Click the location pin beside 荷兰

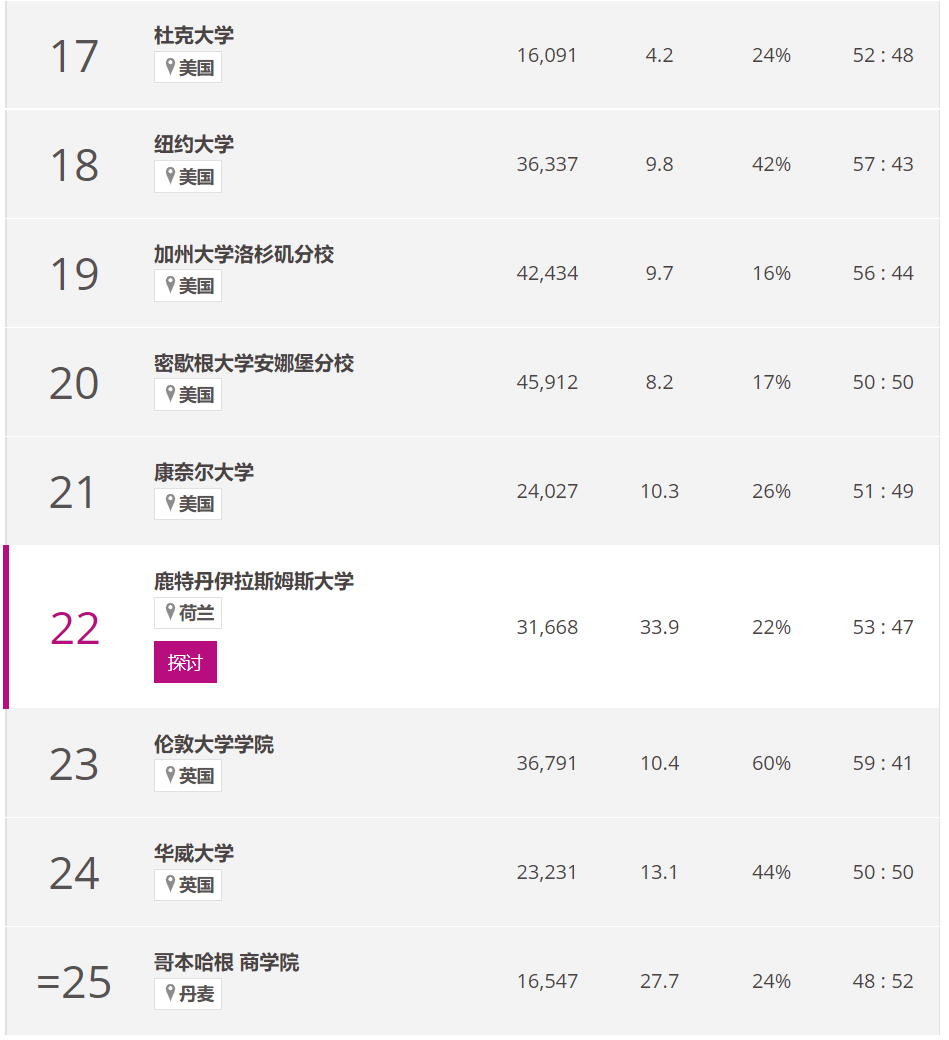[x=170, y=612]
